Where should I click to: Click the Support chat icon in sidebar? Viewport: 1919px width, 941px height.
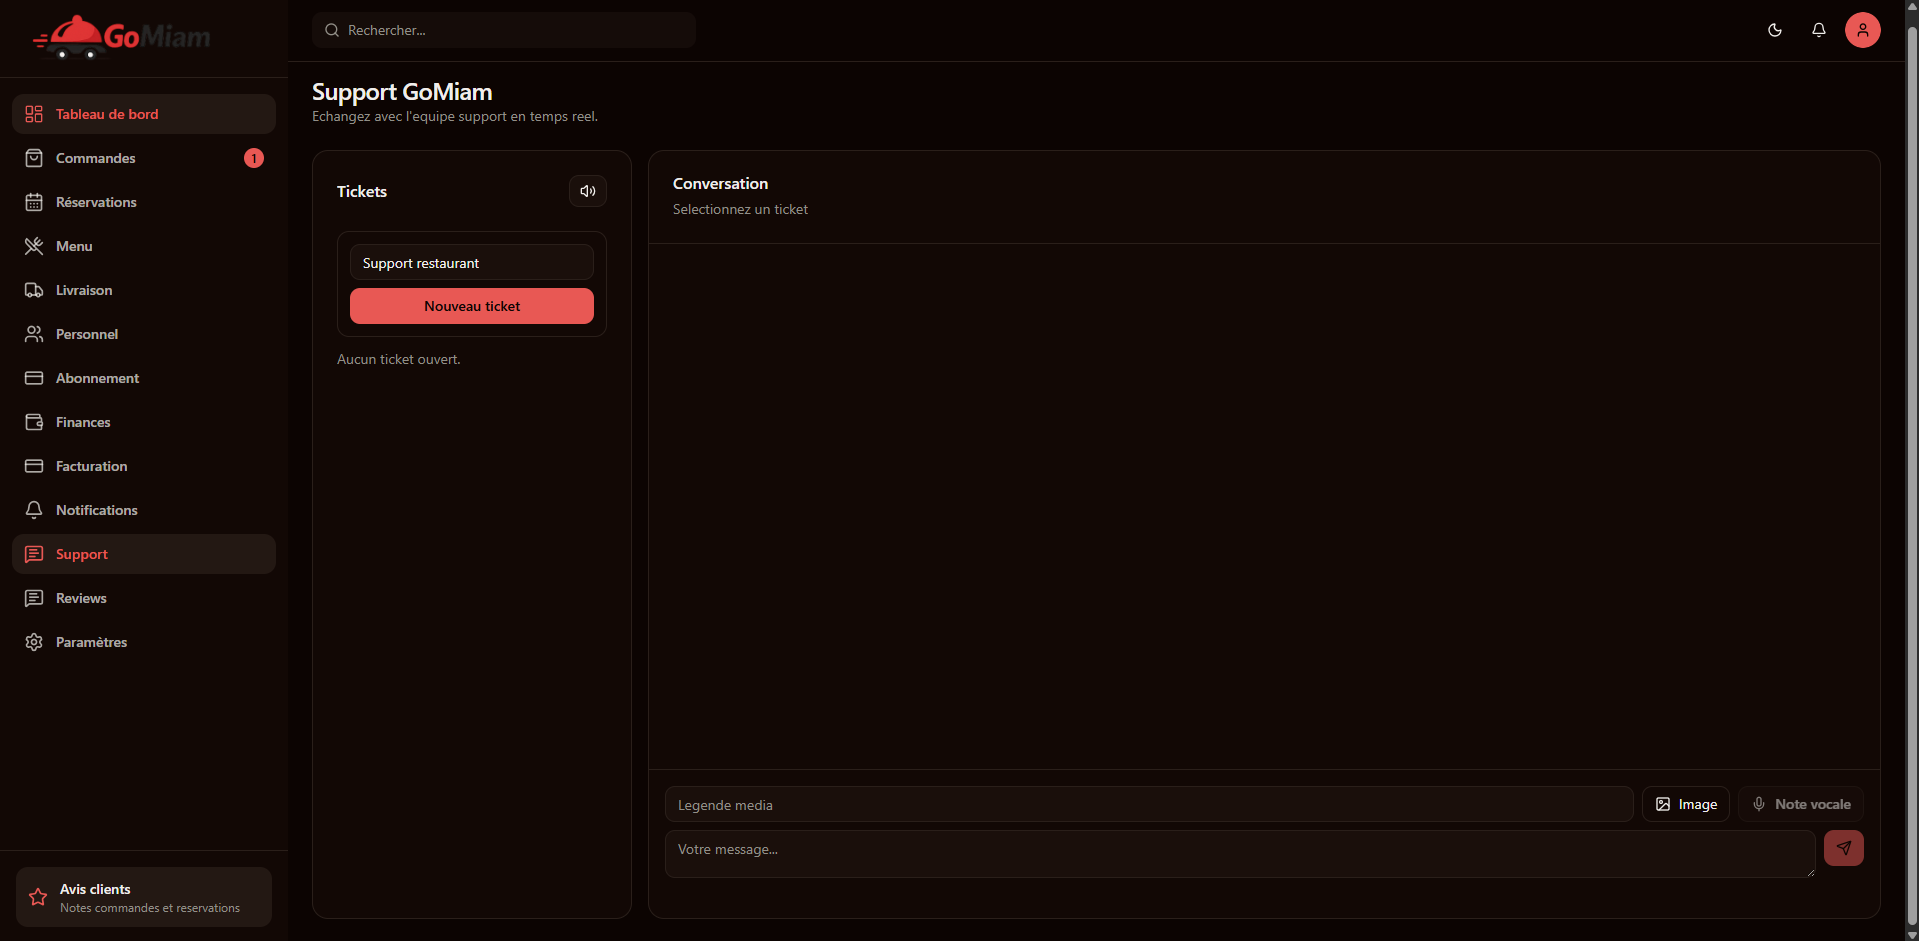click(34, 554)
